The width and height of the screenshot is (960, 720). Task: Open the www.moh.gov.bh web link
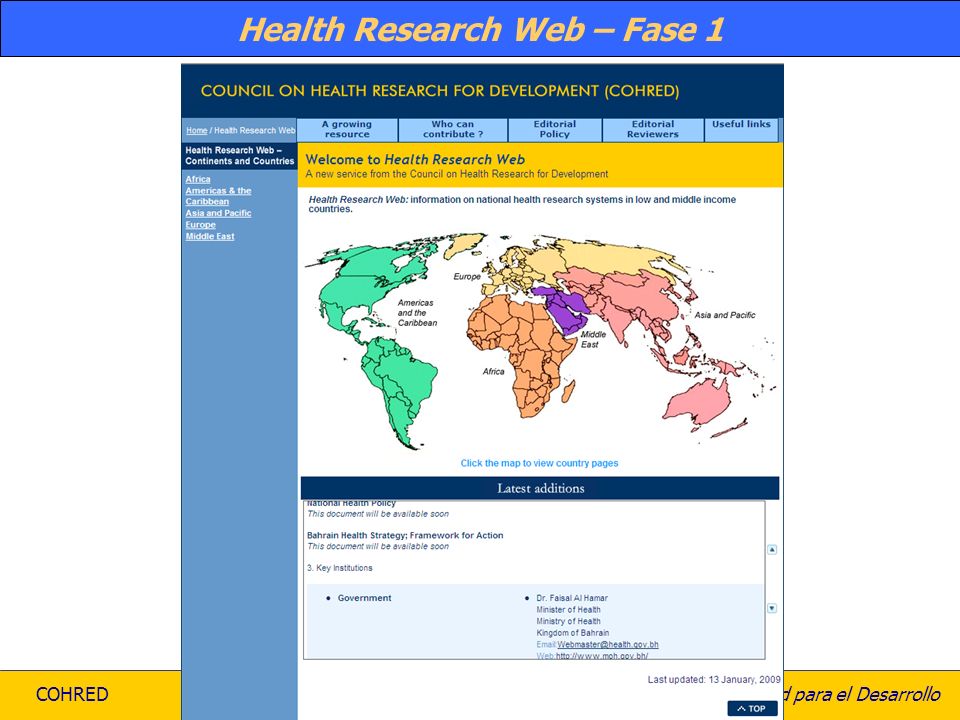tap(602, 656)
